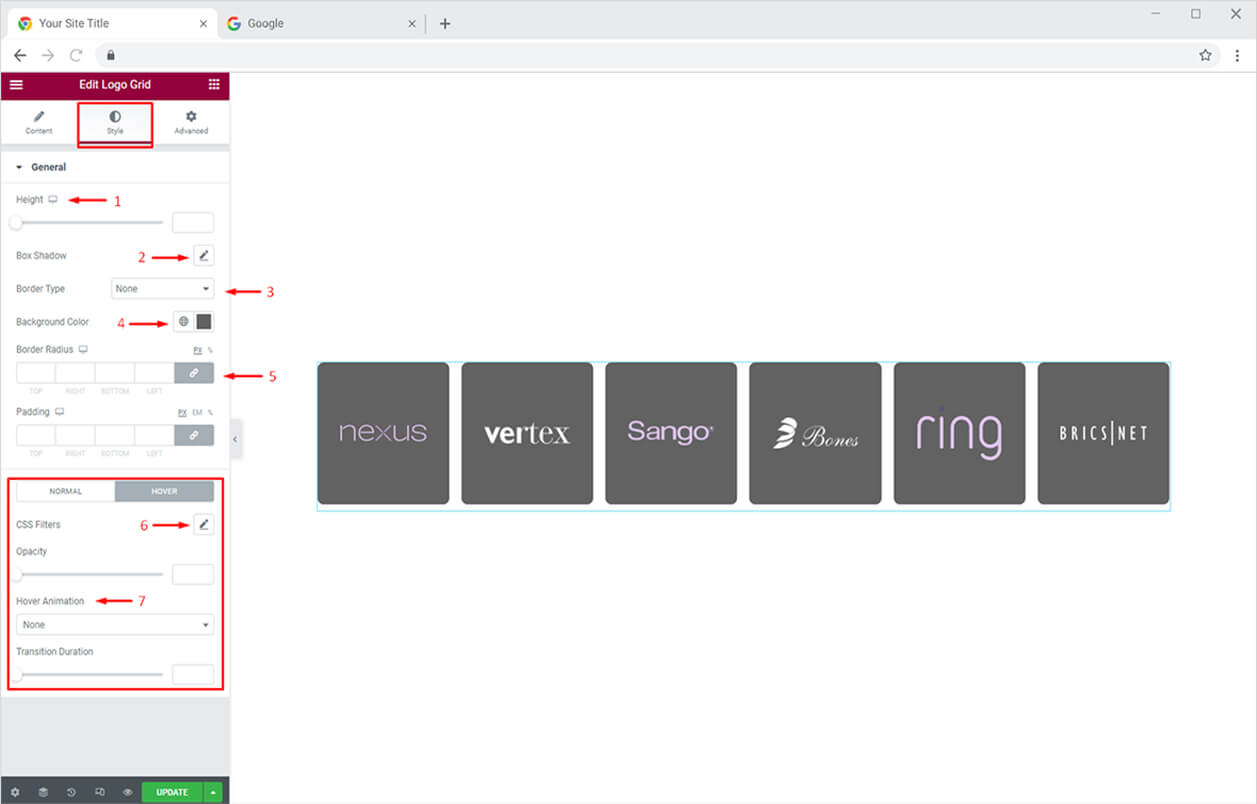The image size is (1257, 804).
Task: Switch to the Normal state tab
Action: pyautogui.click(x=66, y=491)
